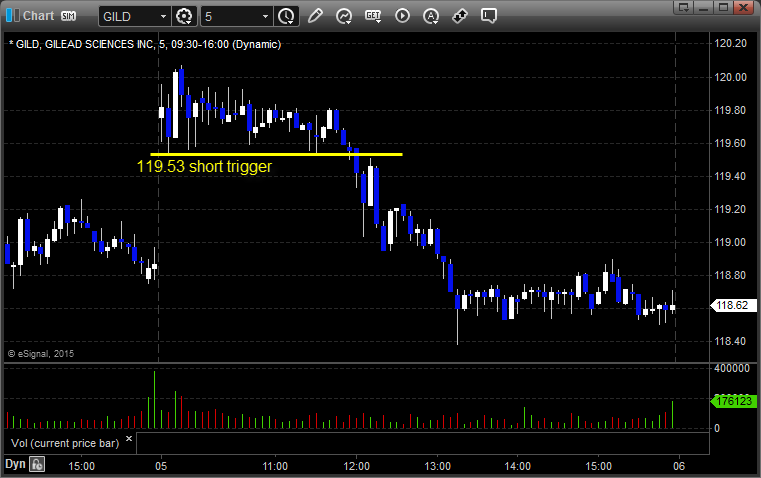
Task: Close the Vol (current price bar) tab
Action: tap(129, 439)
